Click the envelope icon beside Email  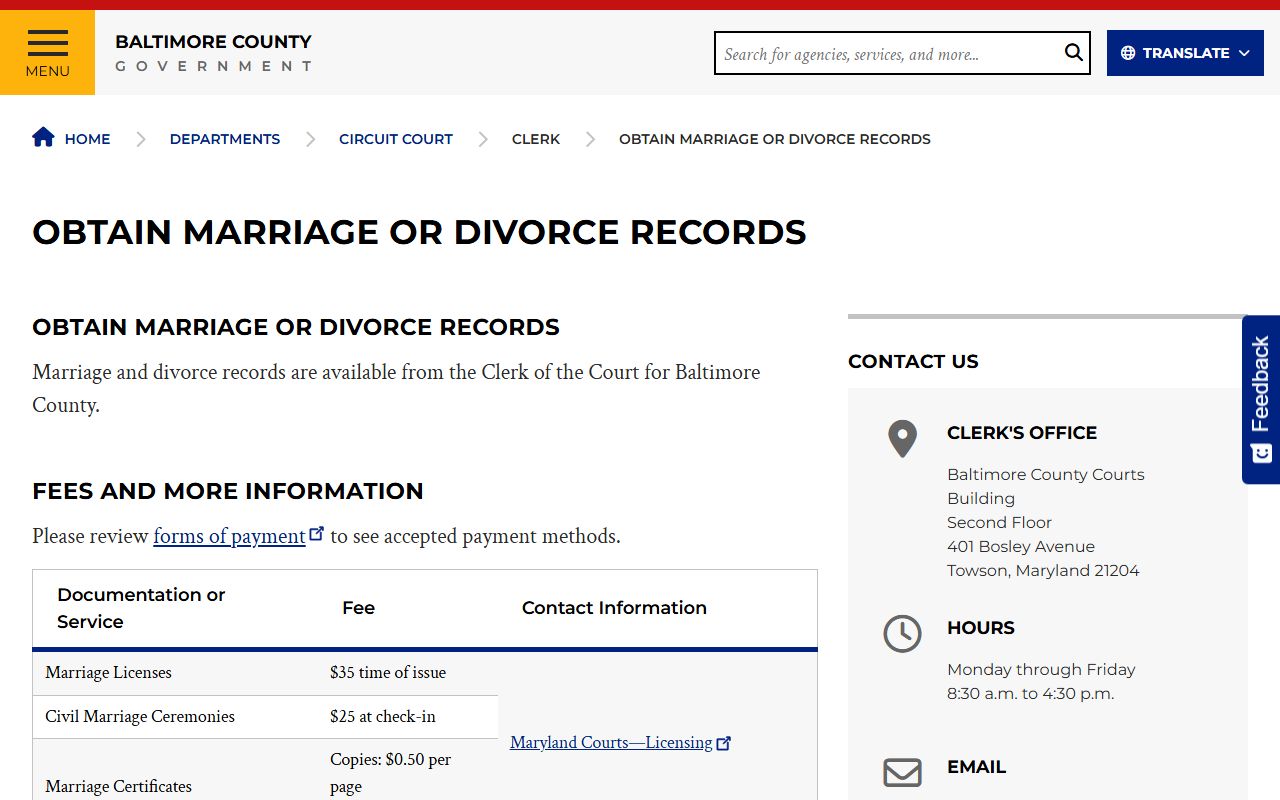tap(902, 772)
